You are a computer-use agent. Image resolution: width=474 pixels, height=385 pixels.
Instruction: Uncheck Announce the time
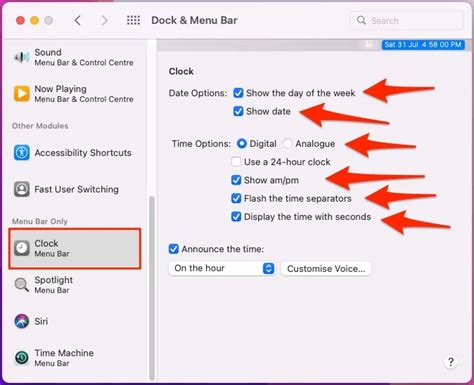click(174, 249)
